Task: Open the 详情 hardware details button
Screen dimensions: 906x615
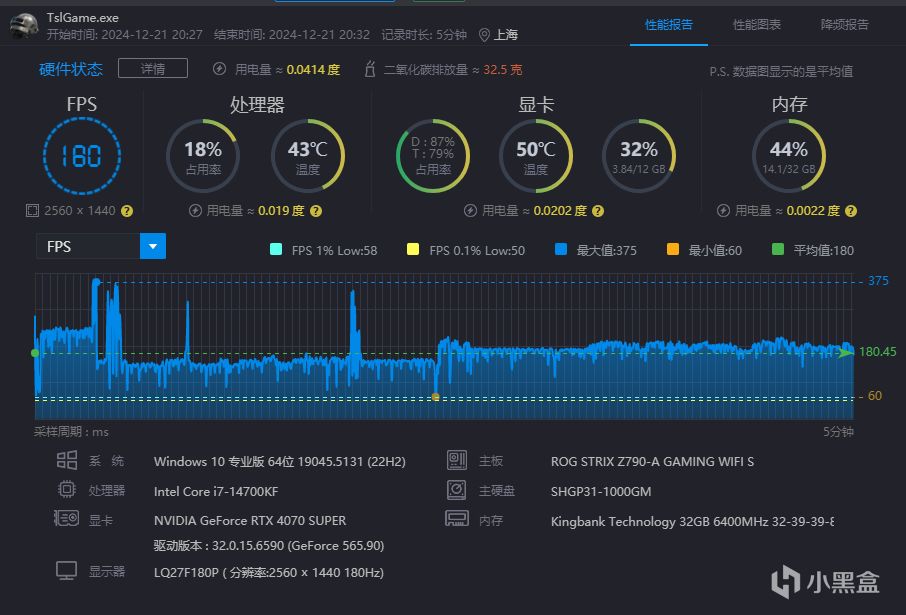Action: click(153, 68)
